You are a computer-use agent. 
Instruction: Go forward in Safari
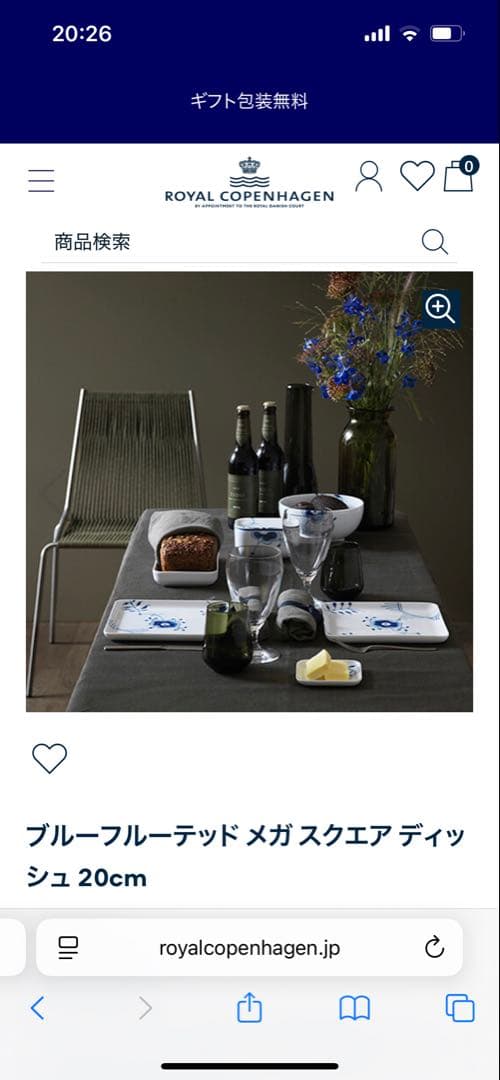[145, 1008]
